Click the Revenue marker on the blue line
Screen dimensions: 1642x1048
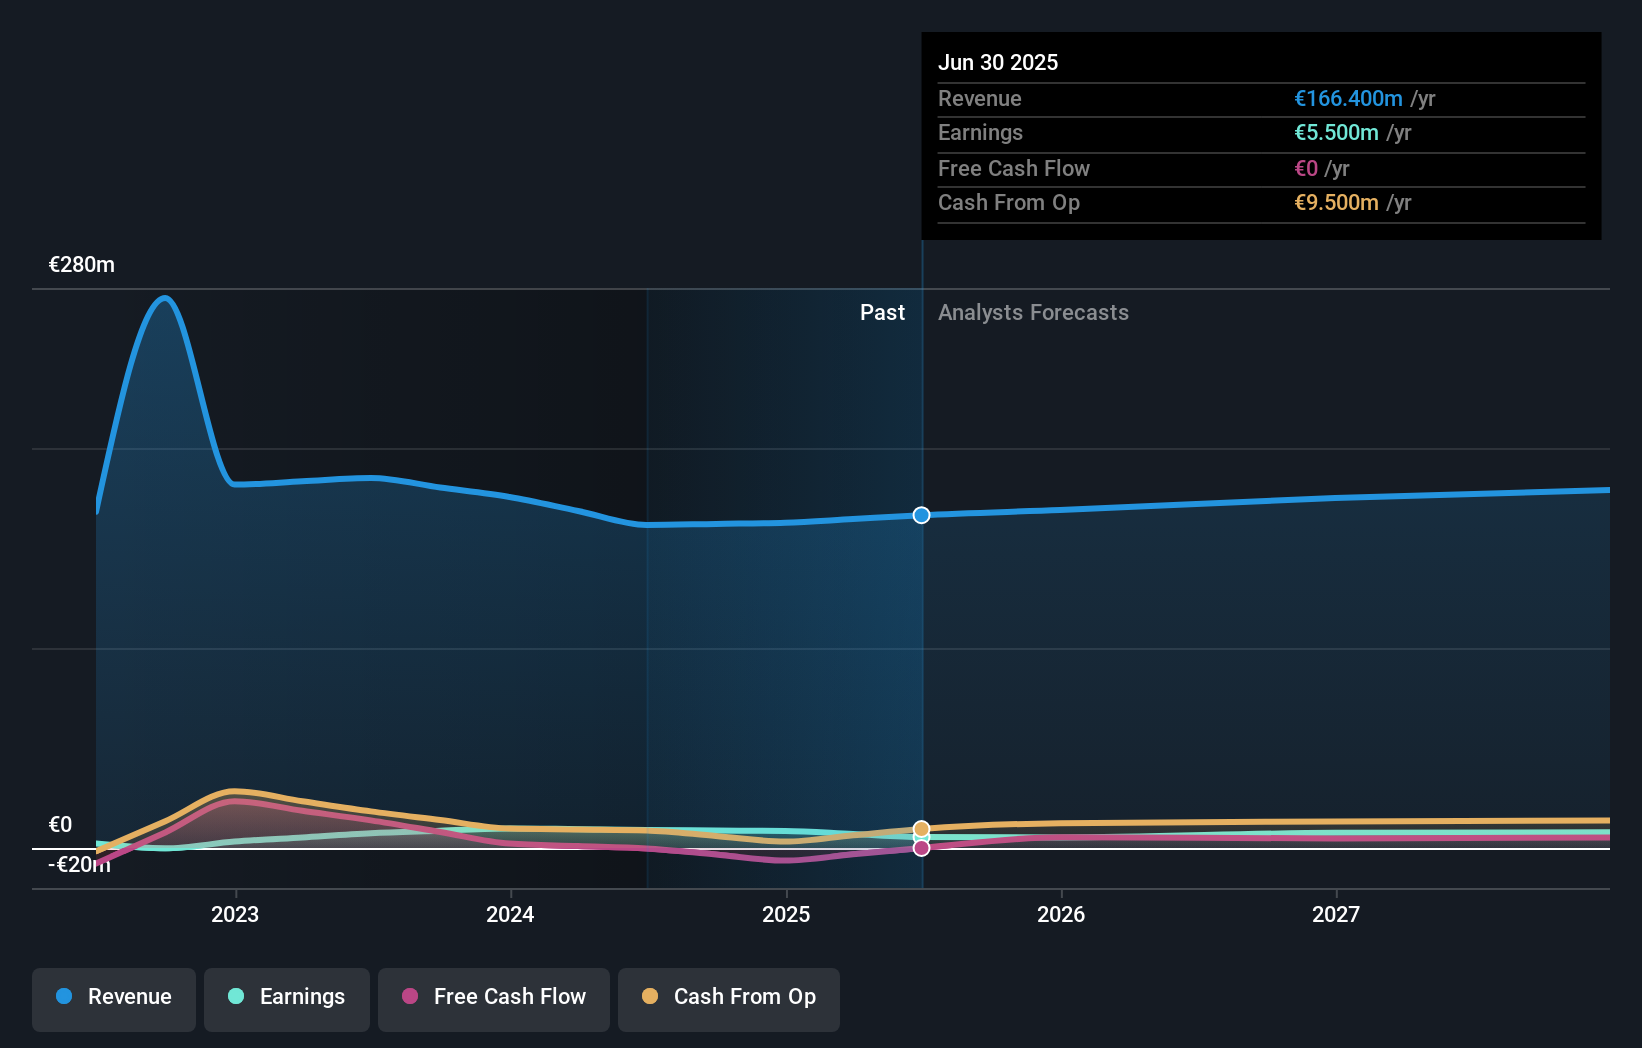click(921, 515)
